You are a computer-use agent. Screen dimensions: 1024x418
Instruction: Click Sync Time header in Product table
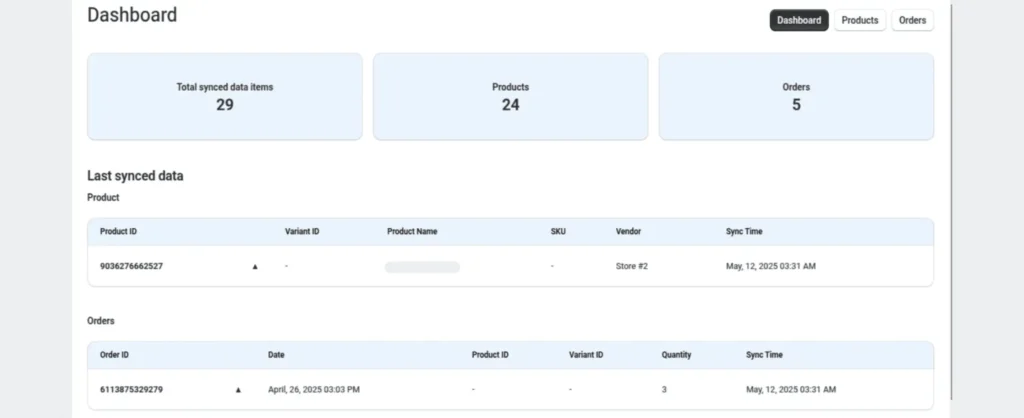click(744, 232)
